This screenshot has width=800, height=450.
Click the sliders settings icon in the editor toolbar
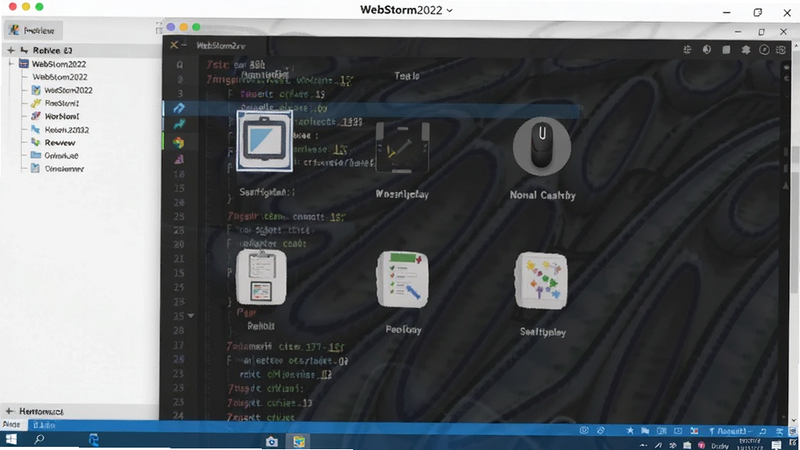pos(687,49)
